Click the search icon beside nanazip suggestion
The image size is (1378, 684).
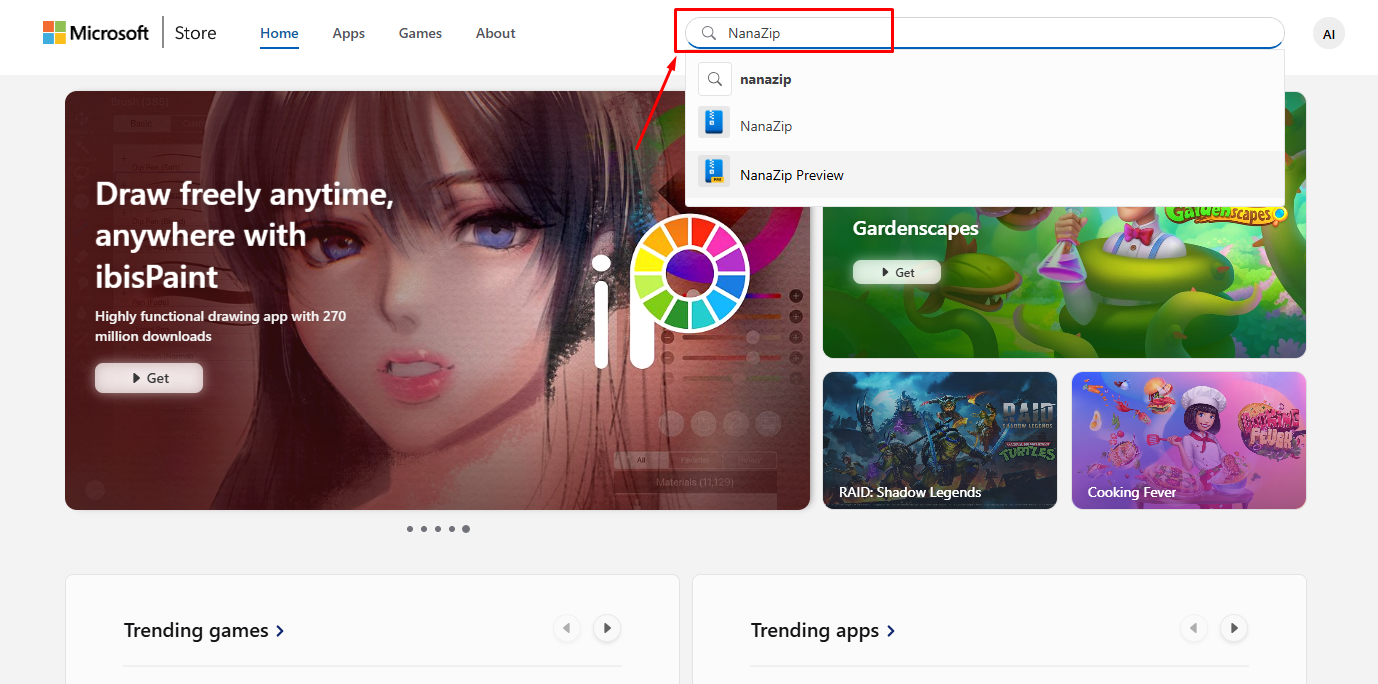click(714, 78)
